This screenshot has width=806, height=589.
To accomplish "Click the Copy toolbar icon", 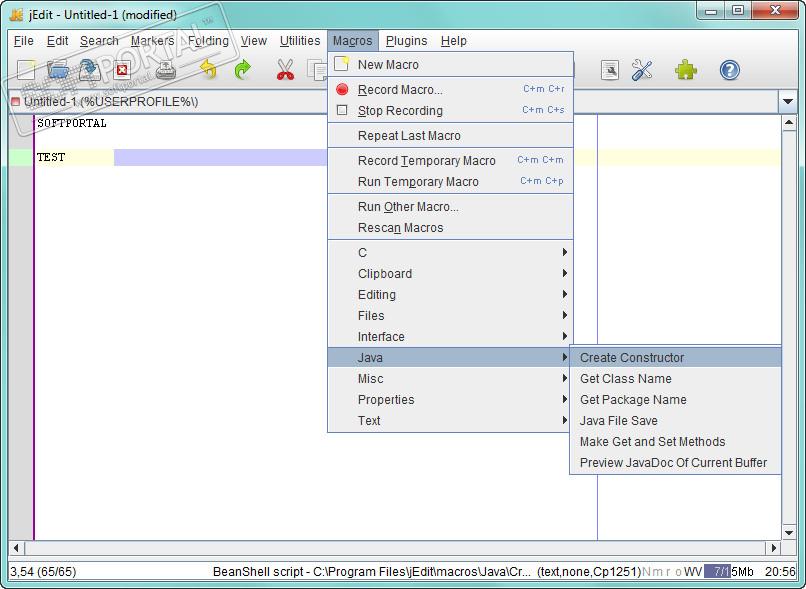I will [x=317, y=69].
